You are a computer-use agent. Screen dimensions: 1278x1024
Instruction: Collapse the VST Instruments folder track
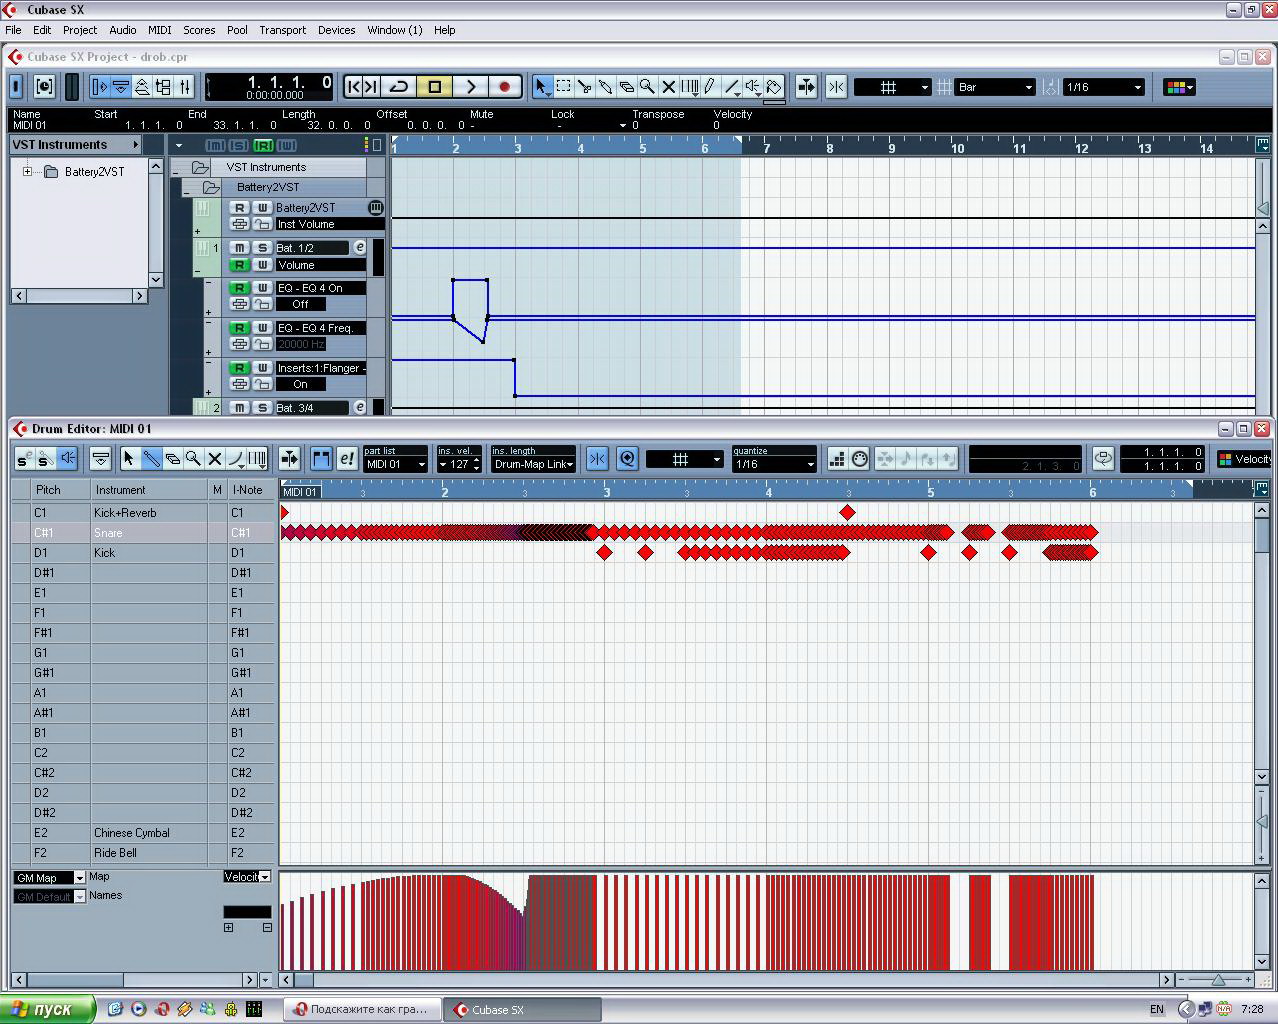(x=176, y=172)
